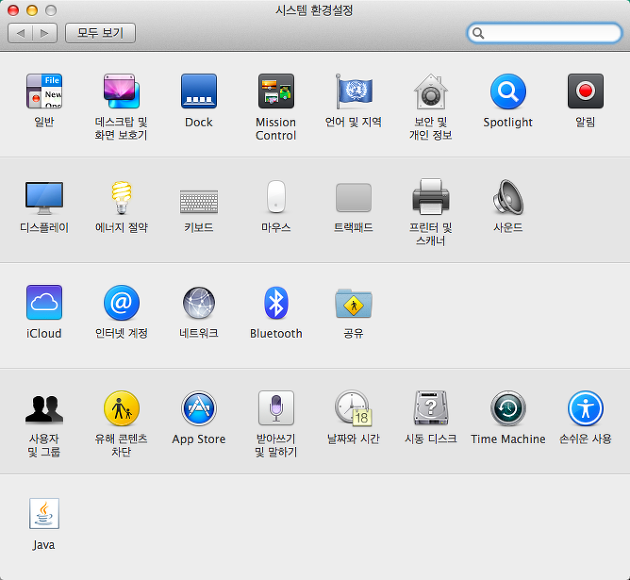Open the 일반 (General) preference pane
630x580 pixels.
point(44,91)
